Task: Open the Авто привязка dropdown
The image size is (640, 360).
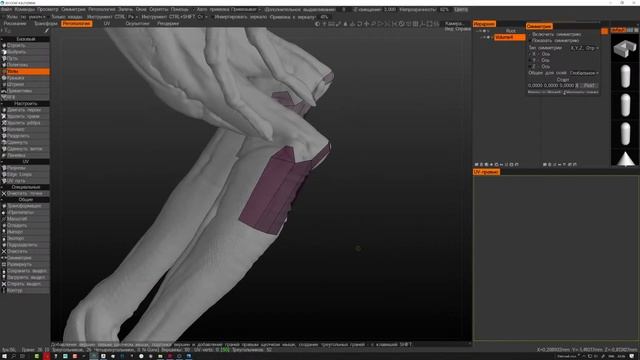Action: [x=246, y=9]
